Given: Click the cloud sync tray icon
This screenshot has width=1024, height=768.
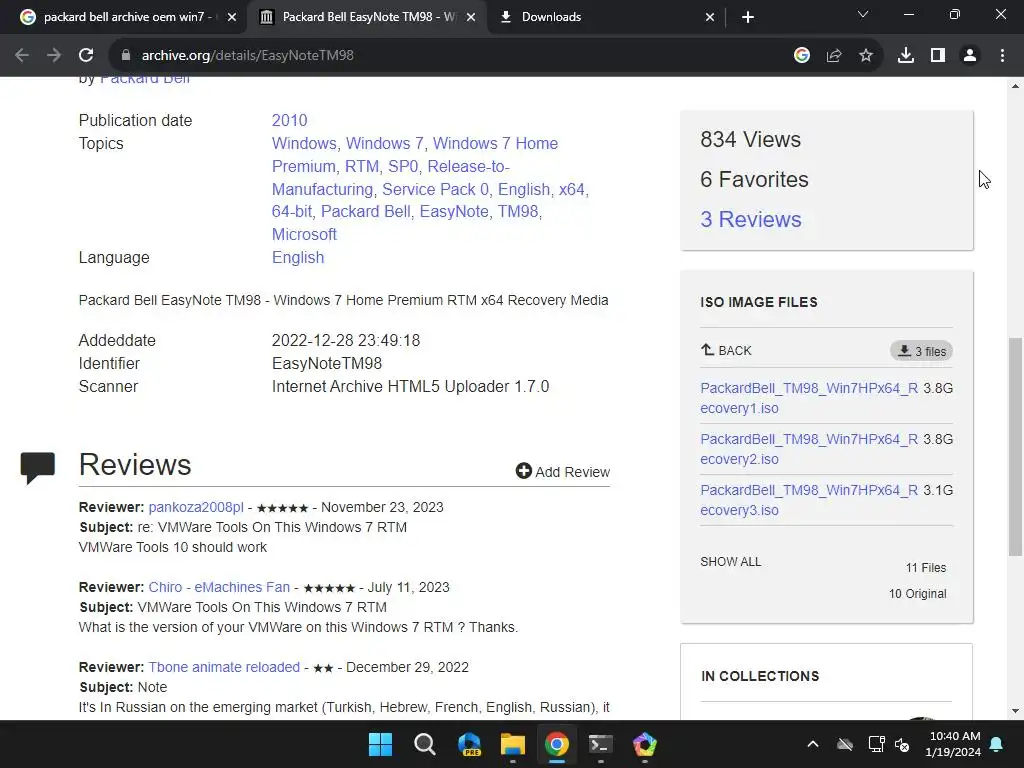Looking at the screenshot, I should [x=845, y=744].
